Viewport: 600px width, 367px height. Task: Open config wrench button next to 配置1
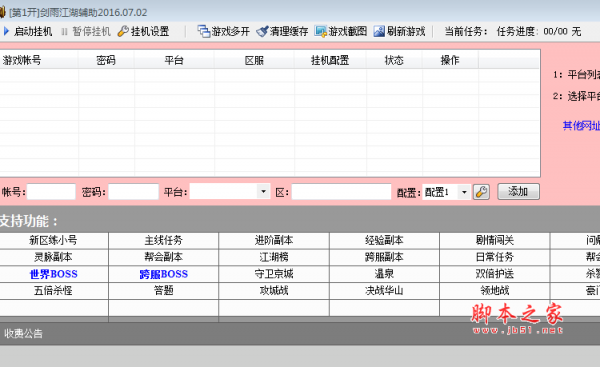tap(481, 192)
